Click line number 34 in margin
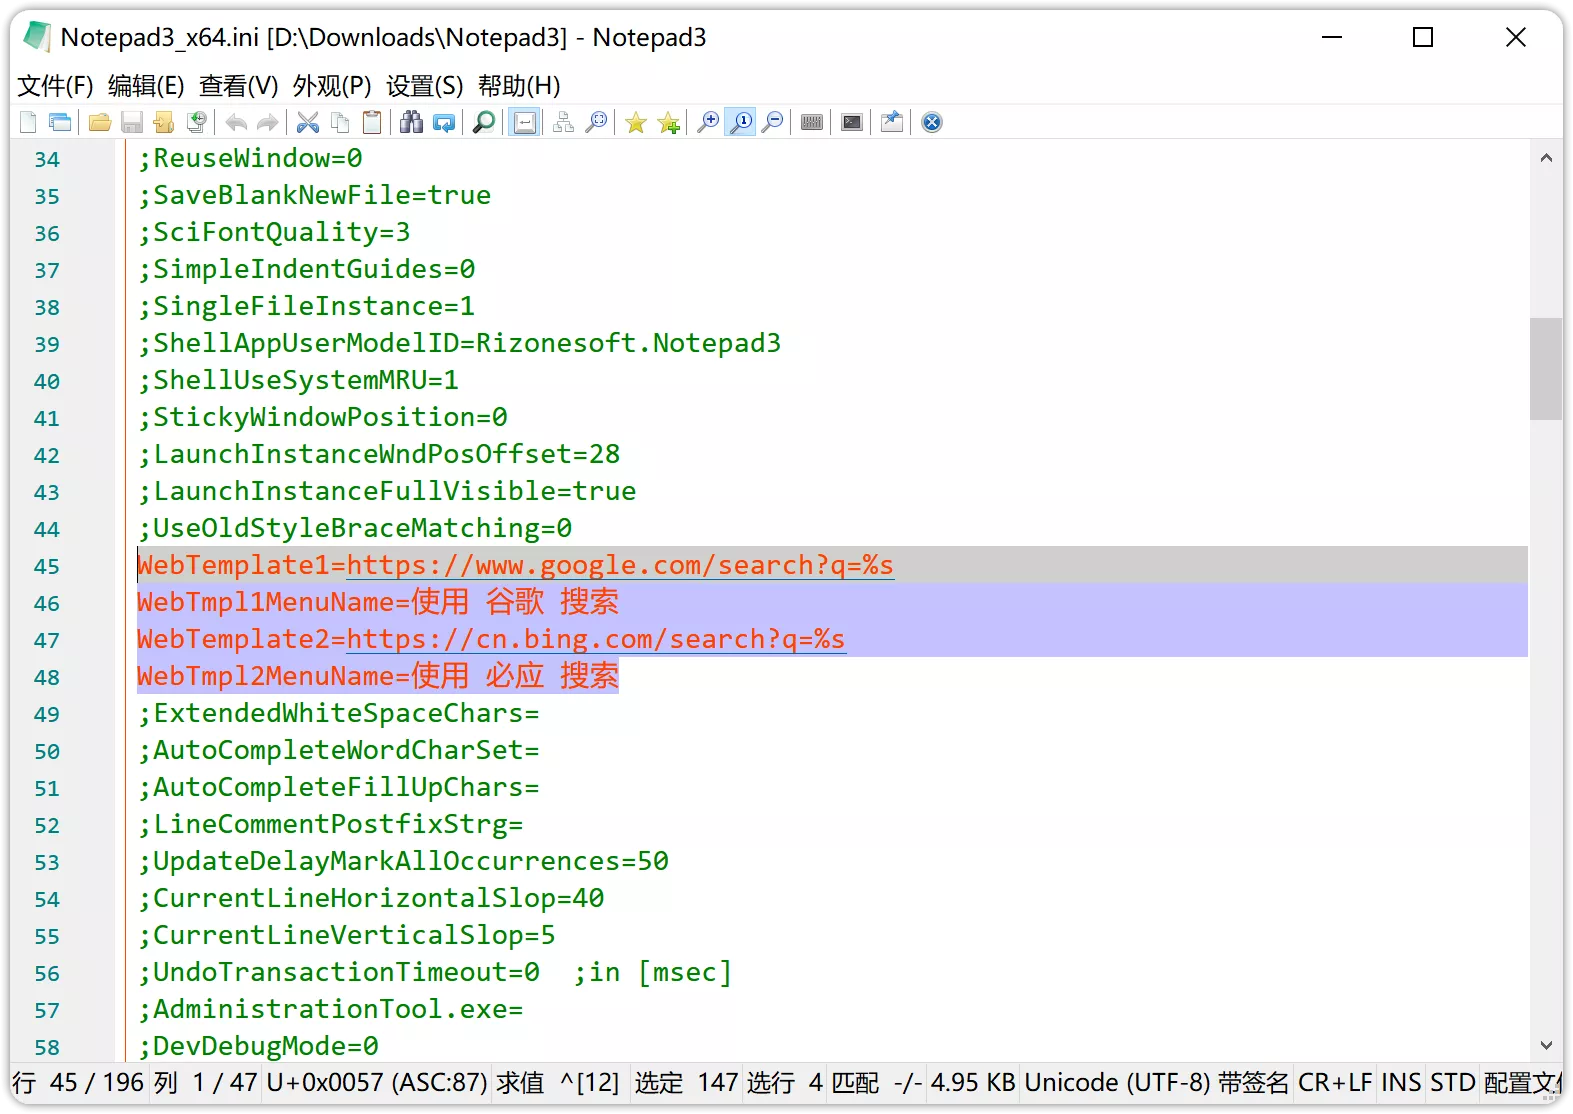The width and height of the screenshot is (1573, 1114). 47,159
